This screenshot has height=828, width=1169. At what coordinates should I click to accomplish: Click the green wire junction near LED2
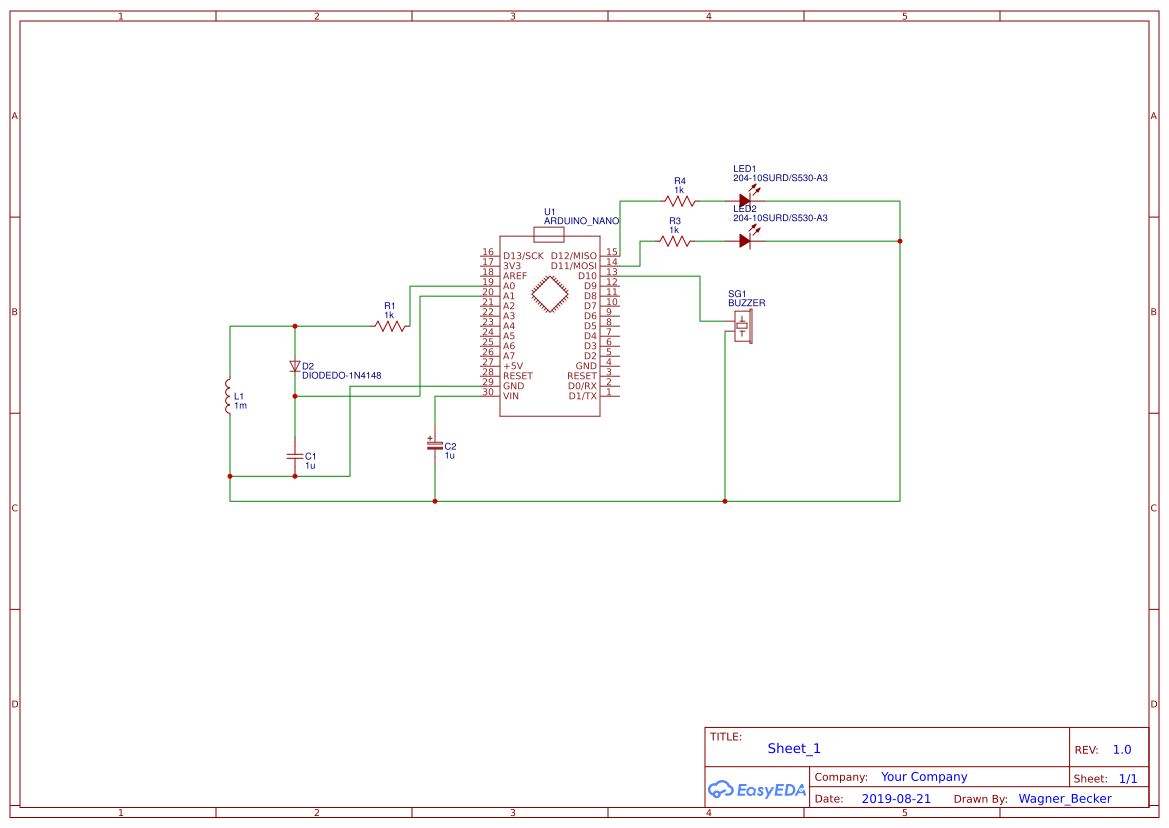(x=900, y=240)
